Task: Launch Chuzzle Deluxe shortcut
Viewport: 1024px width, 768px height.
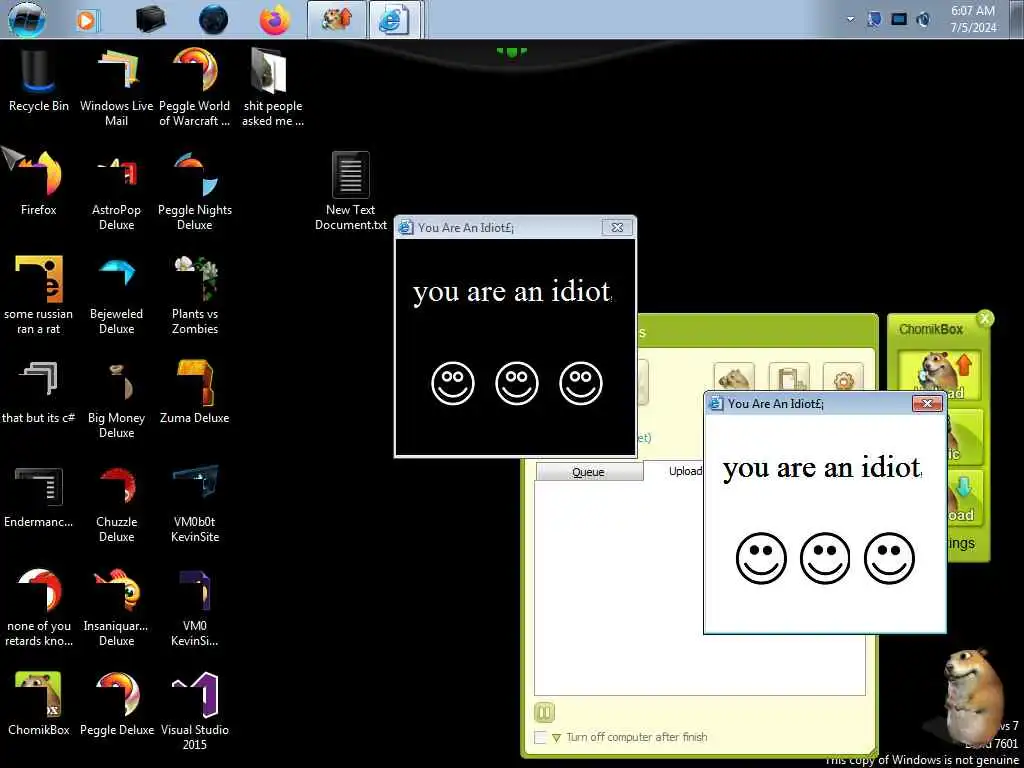Action: coord(116,504)
